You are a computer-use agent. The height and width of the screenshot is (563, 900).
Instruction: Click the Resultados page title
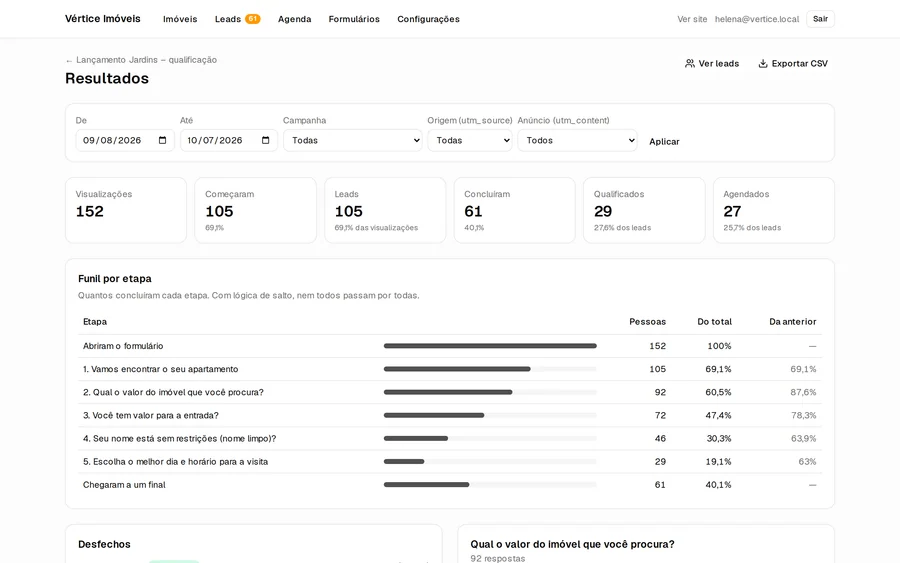click(107, 79)
